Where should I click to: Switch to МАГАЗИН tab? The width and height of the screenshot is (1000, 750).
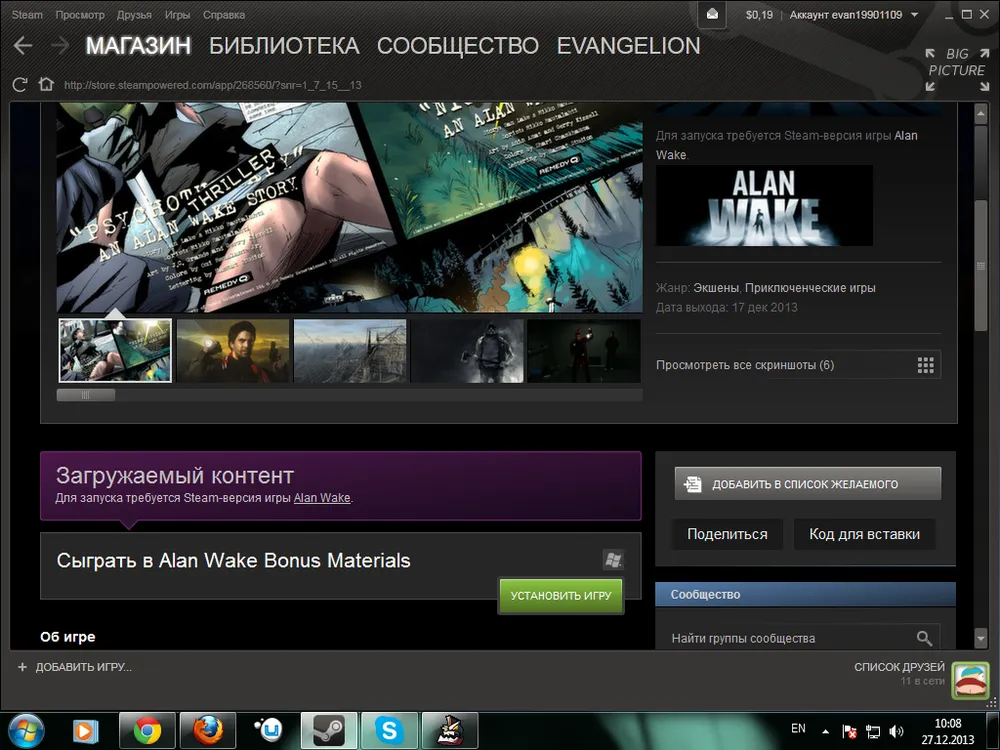[x=138, y=45]
